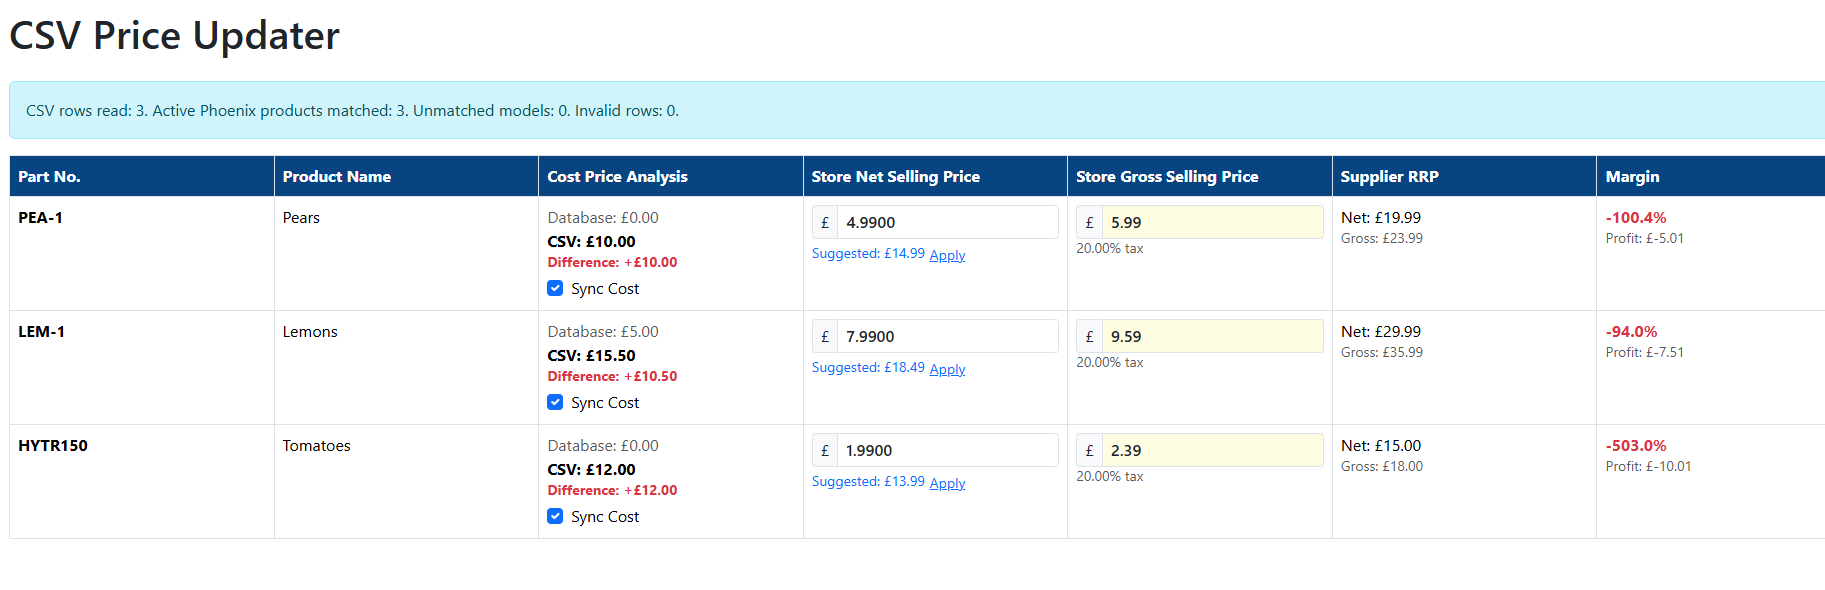
Task: Click Difference: +£10.00 text
Action: pyautogui.click(x=612, y=262)
